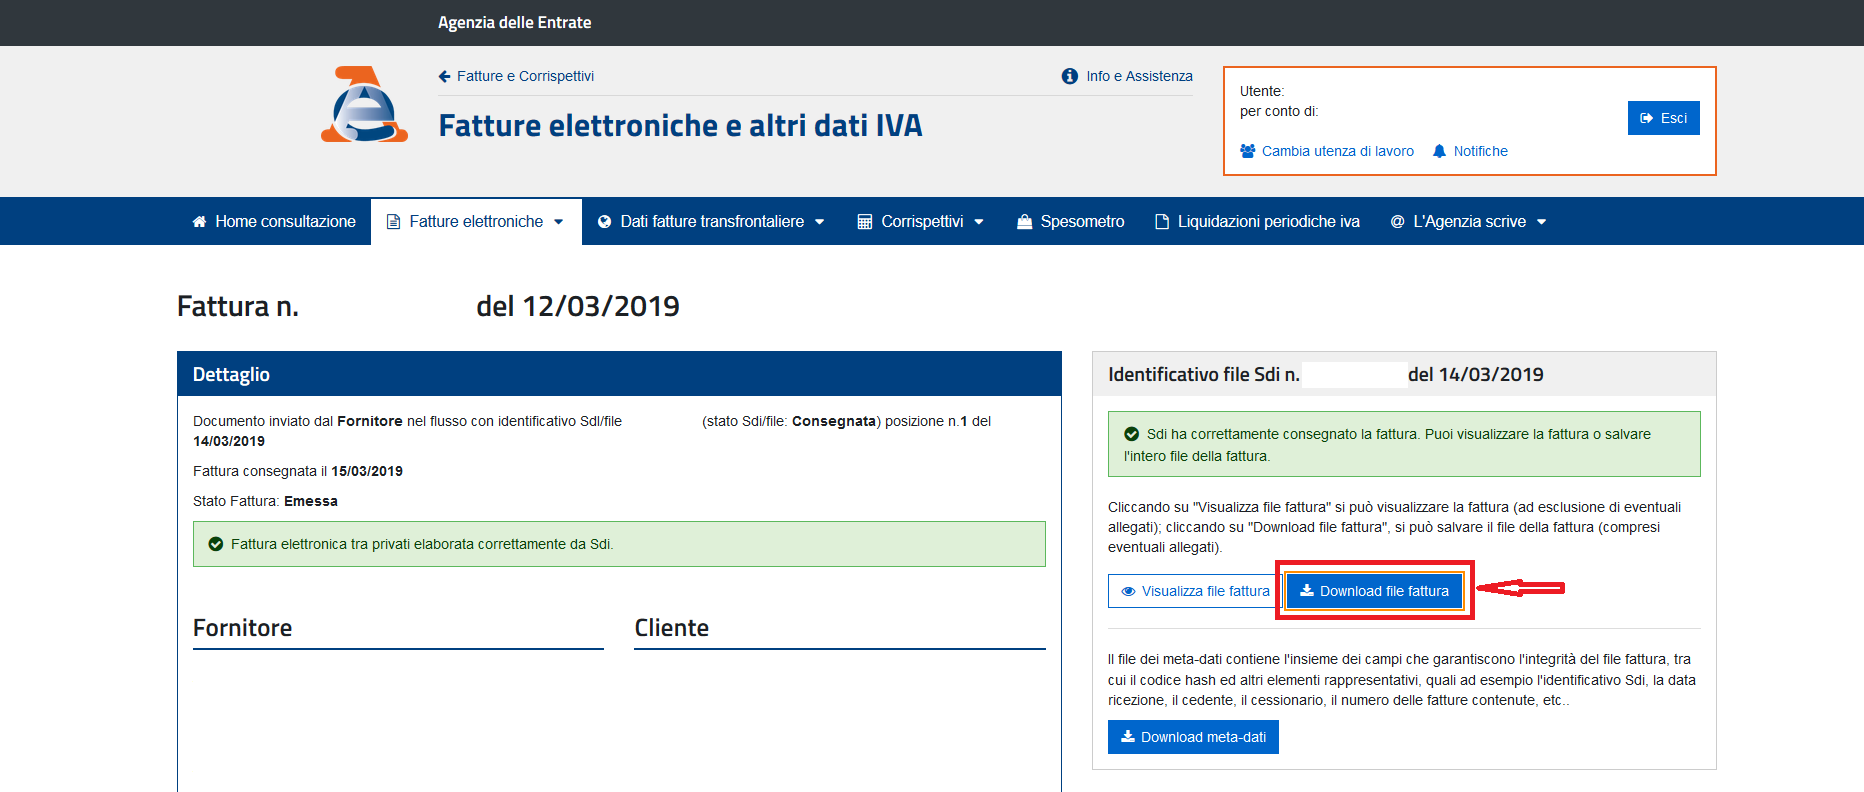The width and height of the screenshot is (1864, 792).
Task: Open the Fatture elettroniche menu label
Action: [476, 221]
